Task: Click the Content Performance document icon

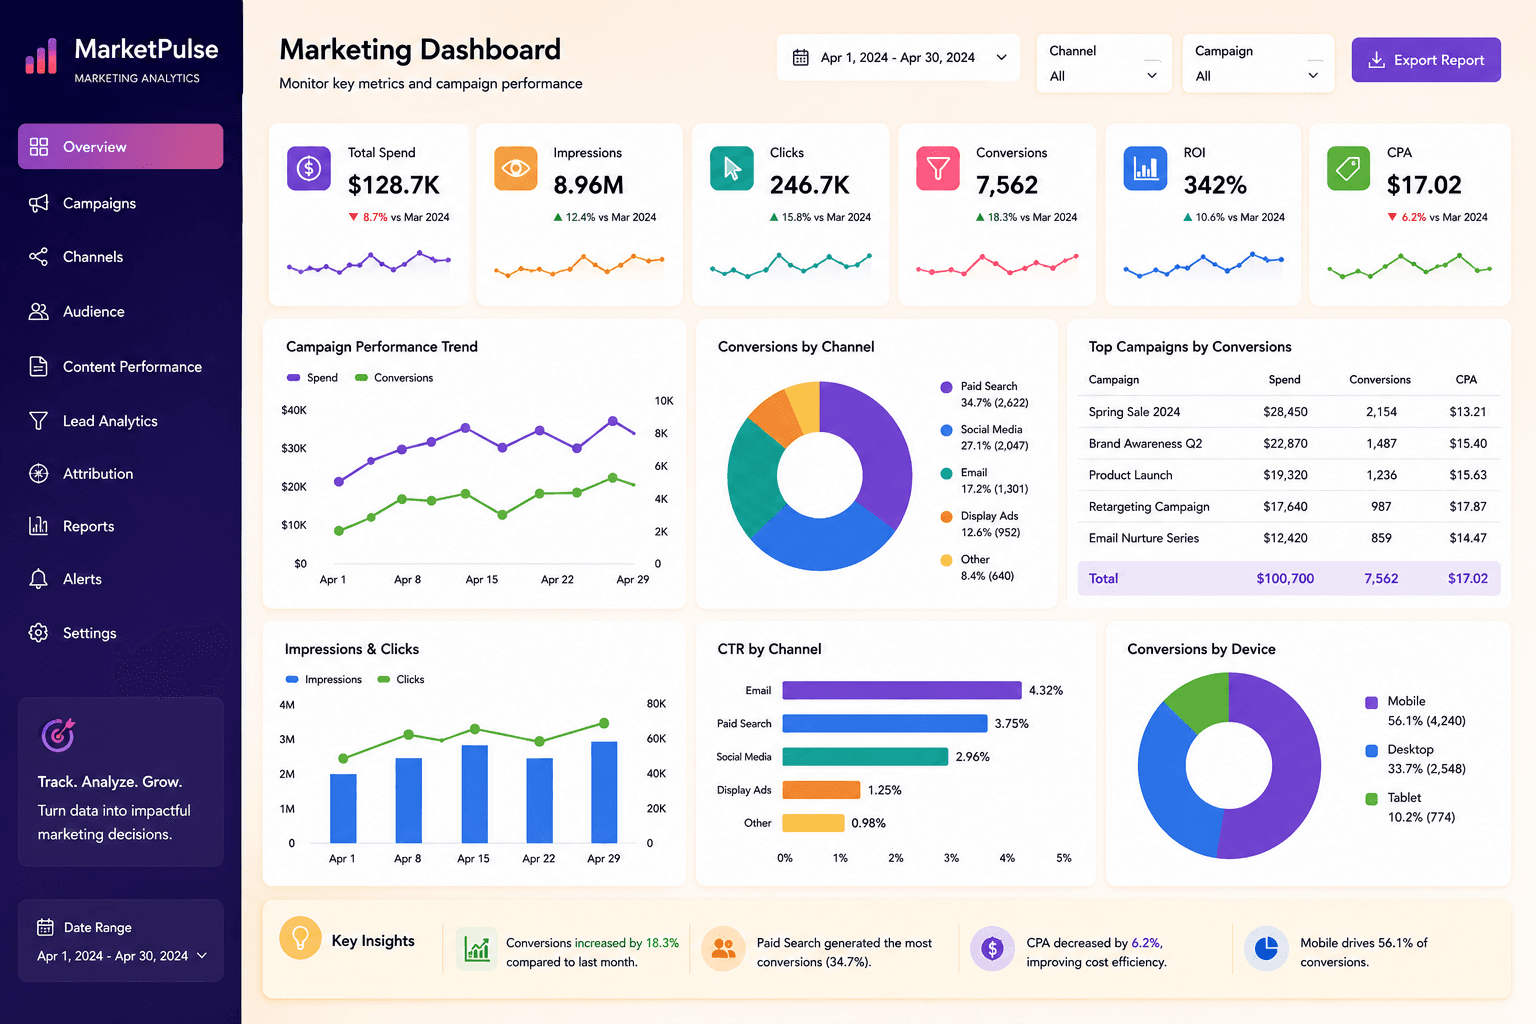Action: (x=39, y=367)
